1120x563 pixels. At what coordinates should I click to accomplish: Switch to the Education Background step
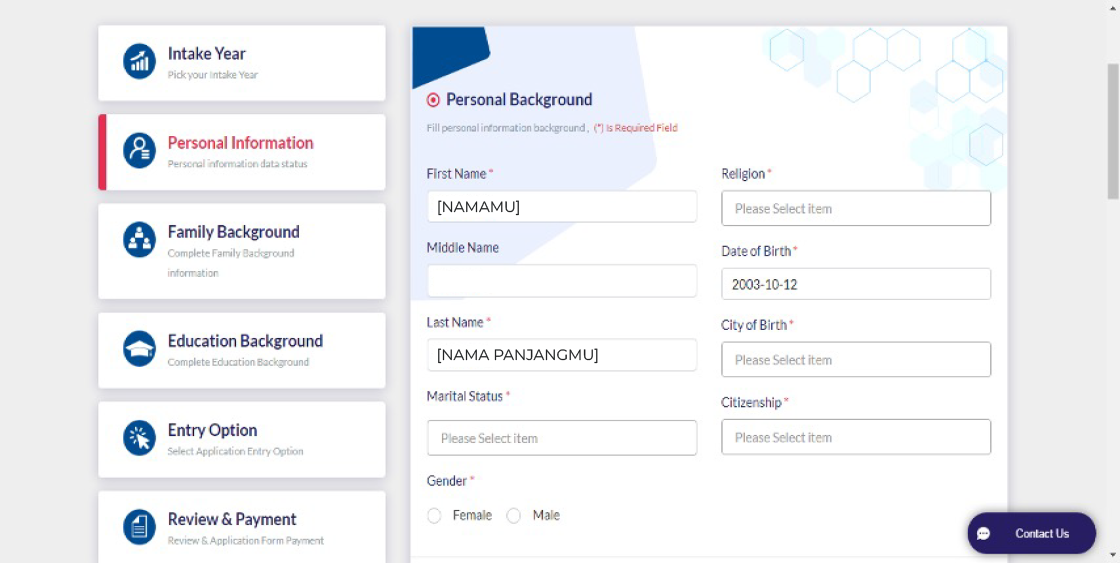[245, 341]
